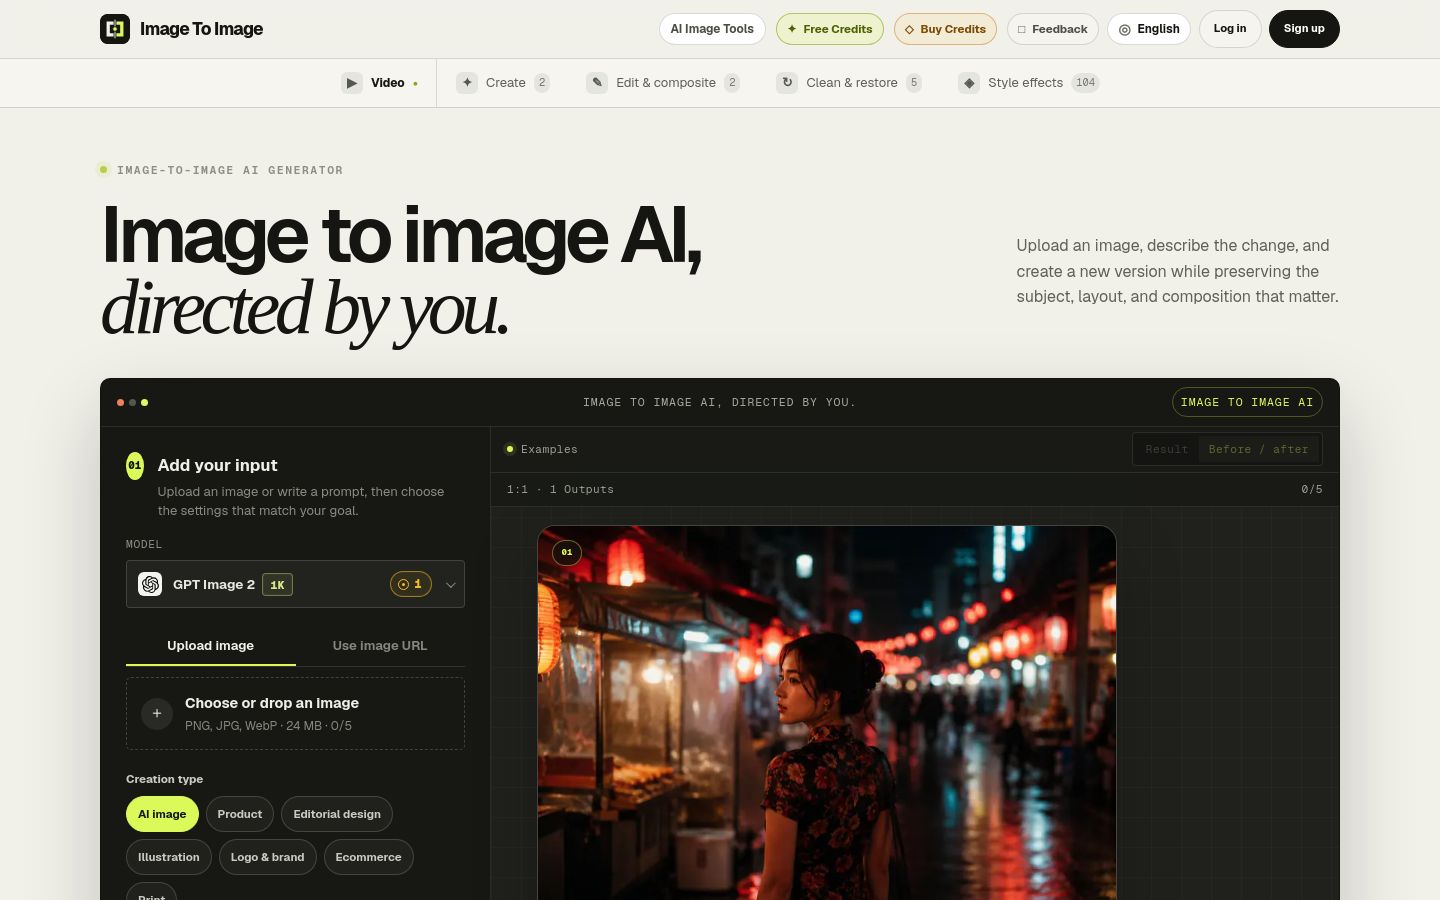Viewport: 1440px width, 900px height.
Task: Open AI Image Tools menu
Action: click(712, 29)
